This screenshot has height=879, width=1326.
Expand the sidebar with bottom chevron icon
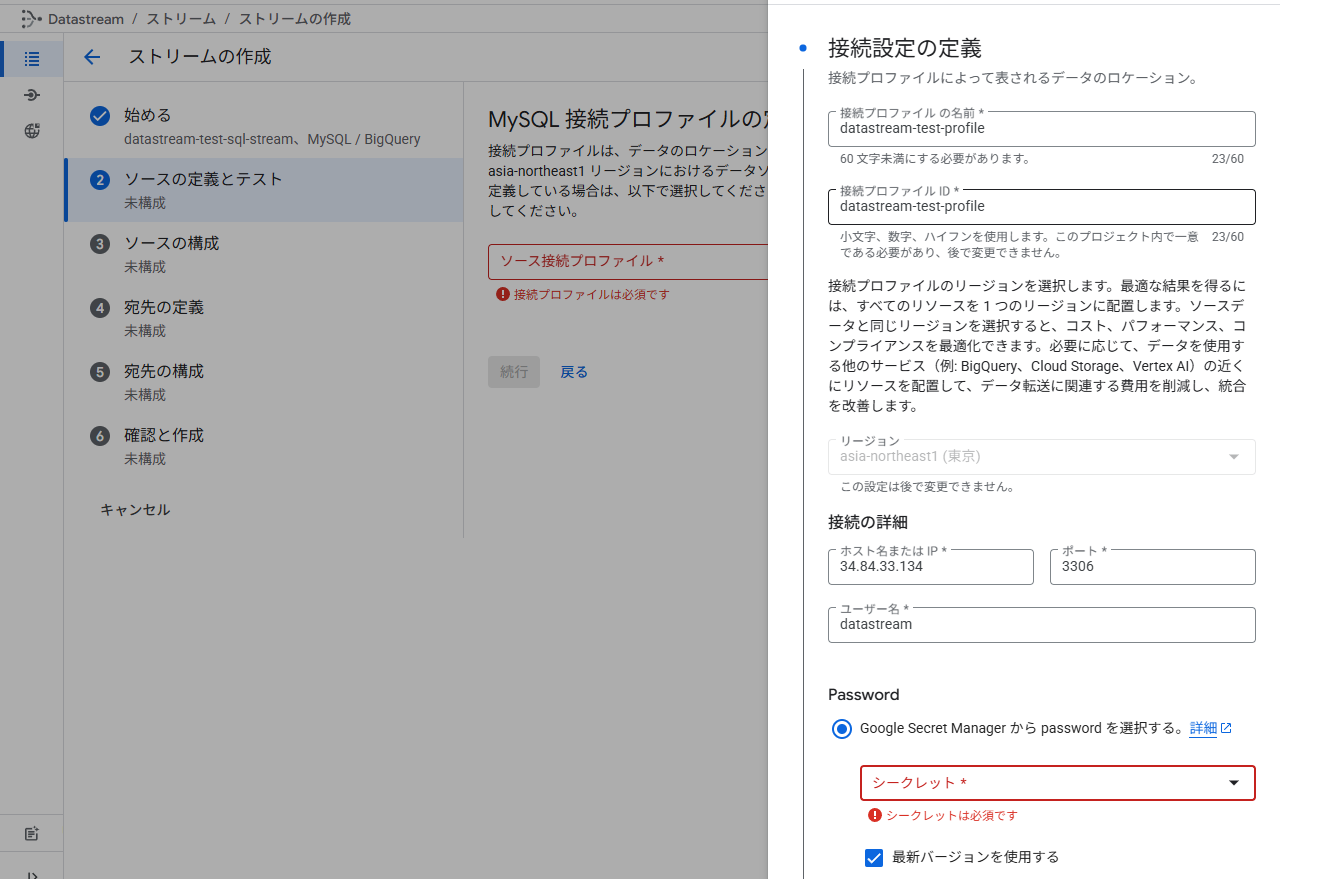pyautogui.click(x=32, y=874)
